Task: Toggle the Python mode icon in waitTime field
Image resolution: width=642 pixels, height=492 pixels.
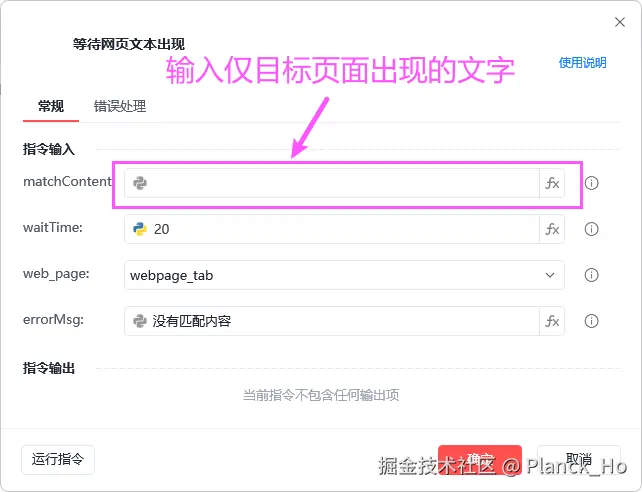Action: (x=140, y=229)
